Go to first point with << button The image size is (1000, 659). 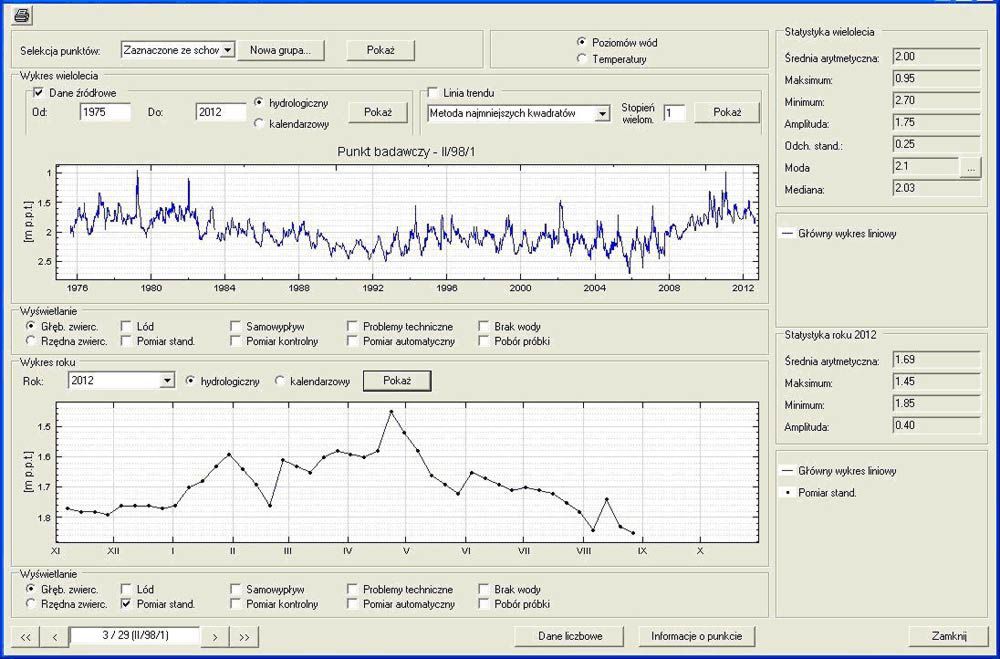(x=26, y=636)
